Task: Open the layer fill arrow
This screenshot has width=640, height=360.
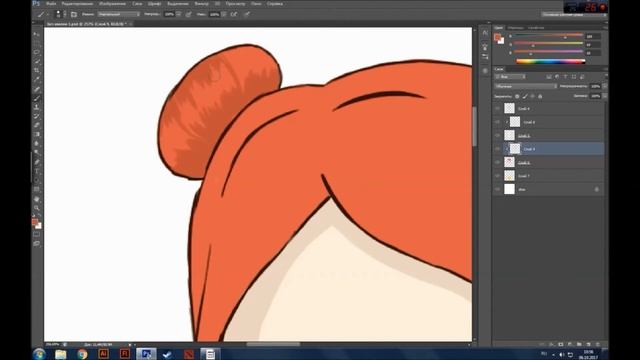Action: [604, 96]
